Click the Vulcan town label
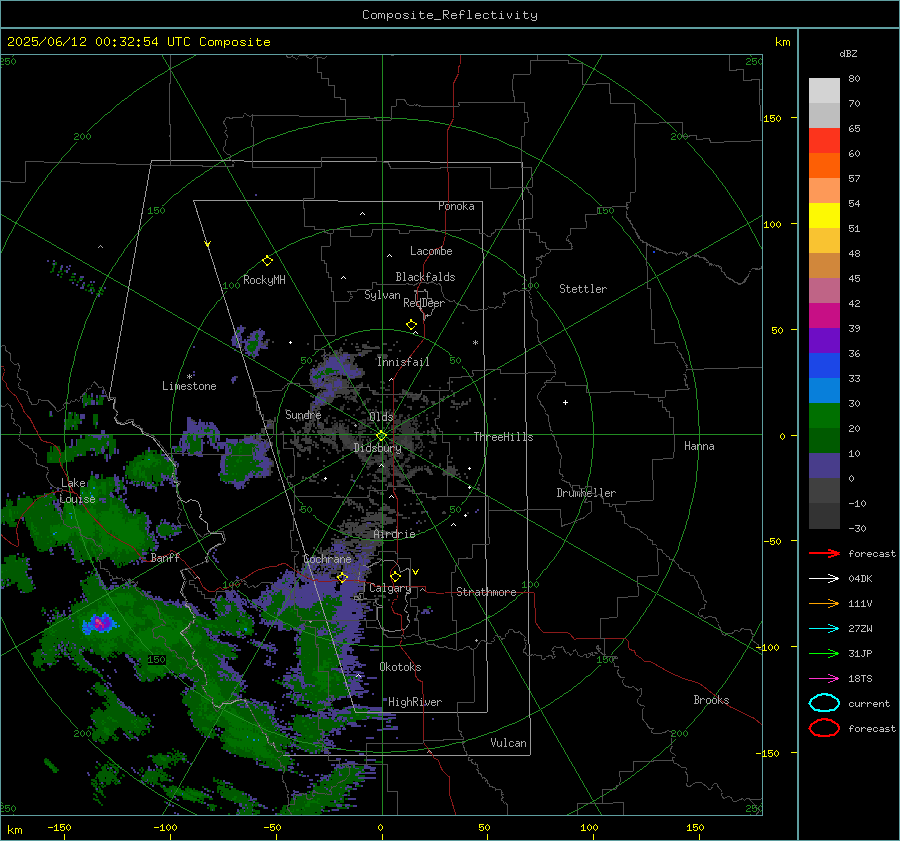This screenshot has width=900, height=841. tap(509, 743)
